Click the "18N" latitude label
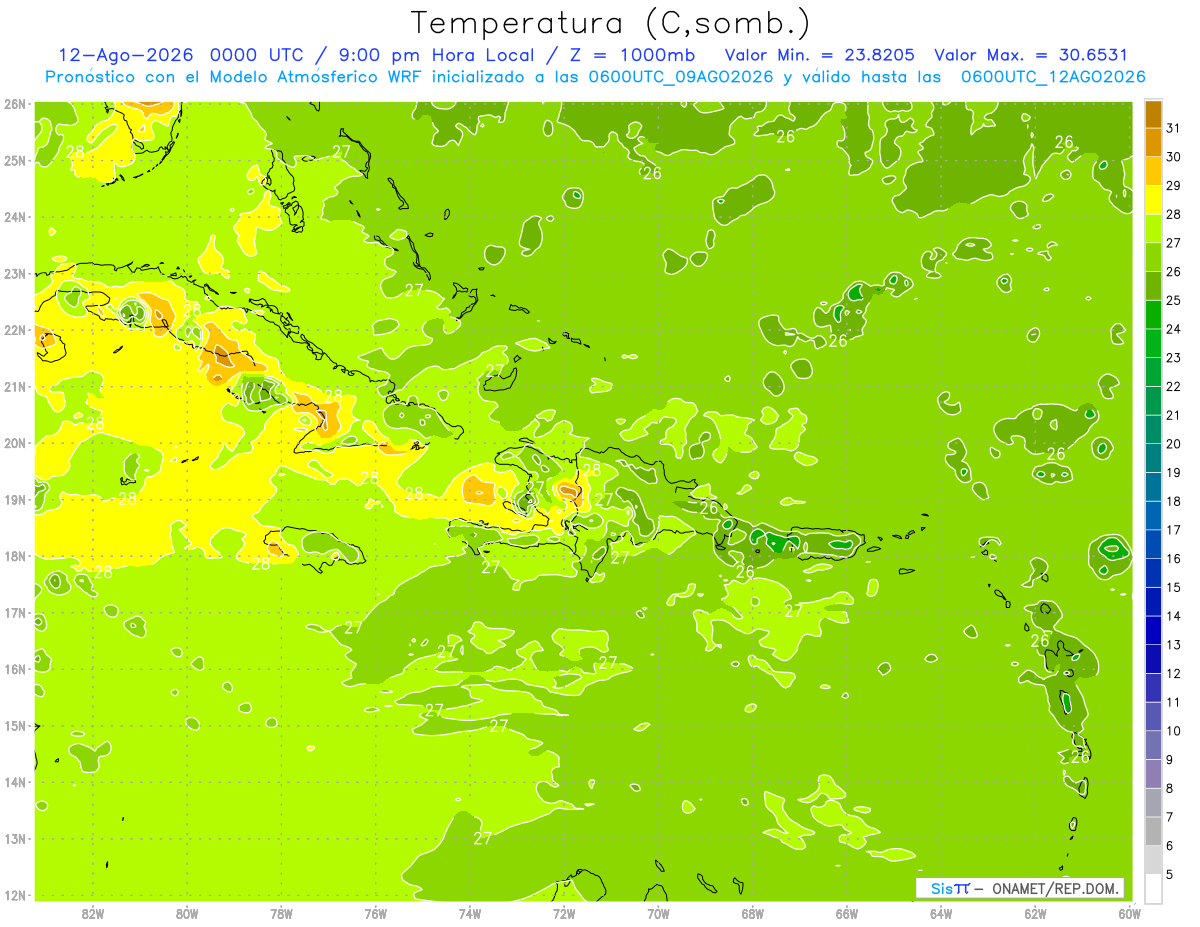 (15, 556)
